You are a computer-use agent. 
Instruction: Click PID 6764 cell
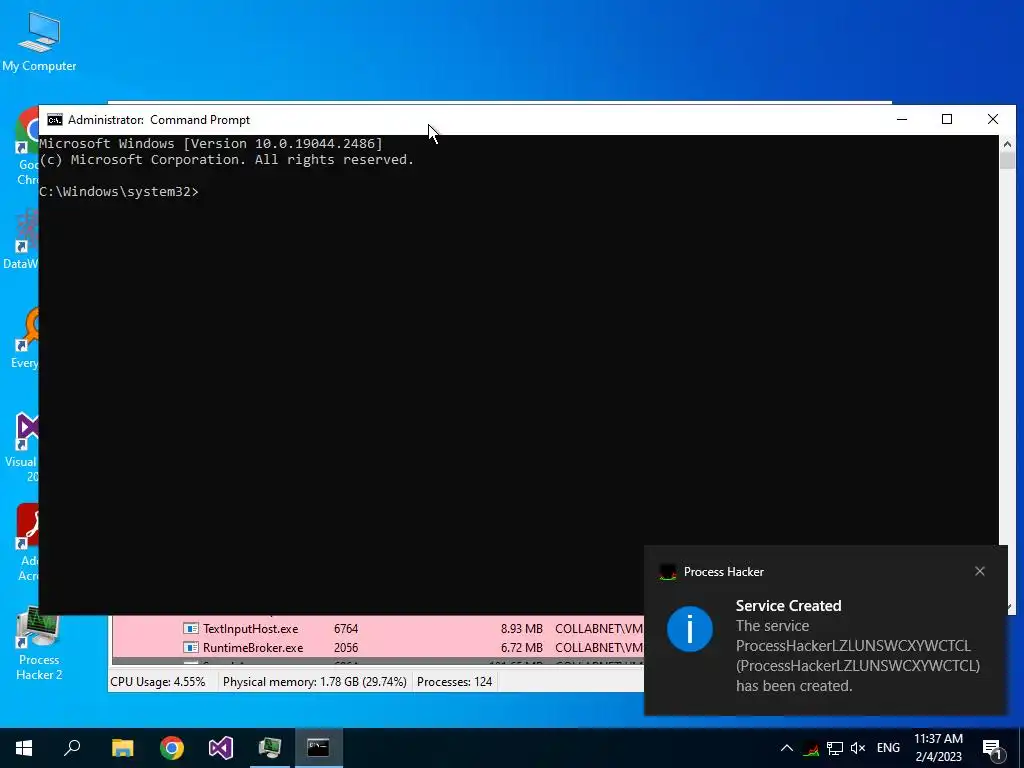pos(345,628)
